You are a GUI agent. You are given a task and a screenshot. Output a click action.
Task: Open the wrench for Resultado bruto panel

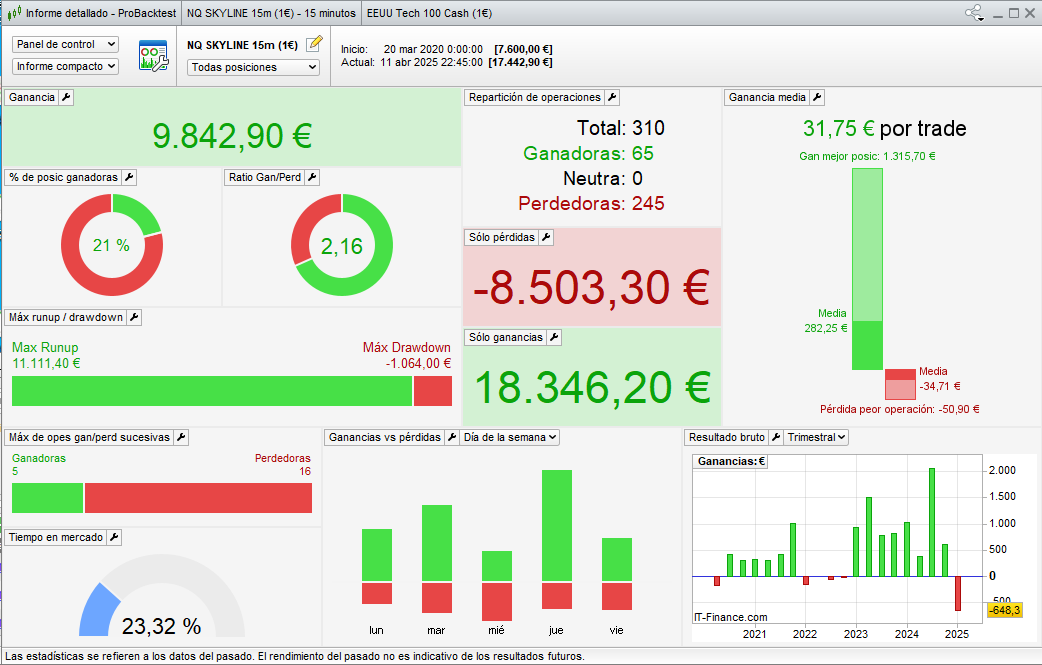775,437
